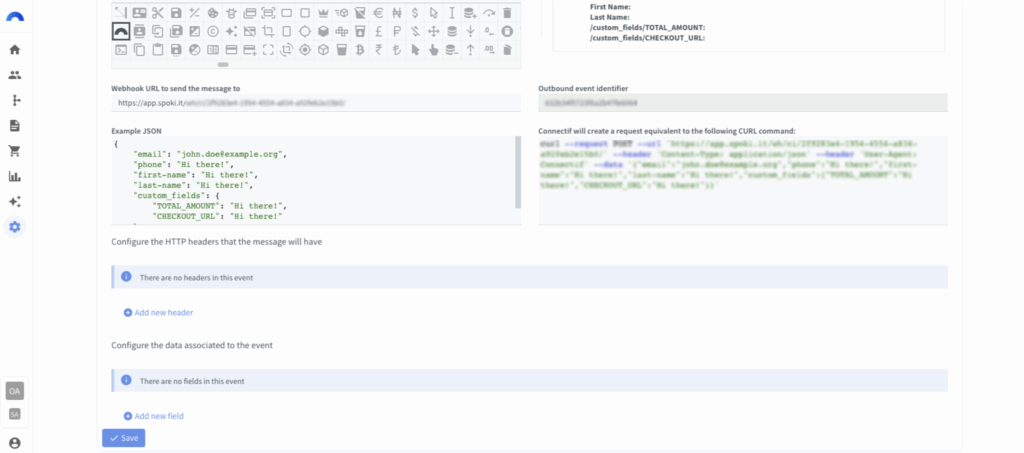Pick the dollar sign icon
The width and height of the screenshot is (1024, 453).
point(414,13)
